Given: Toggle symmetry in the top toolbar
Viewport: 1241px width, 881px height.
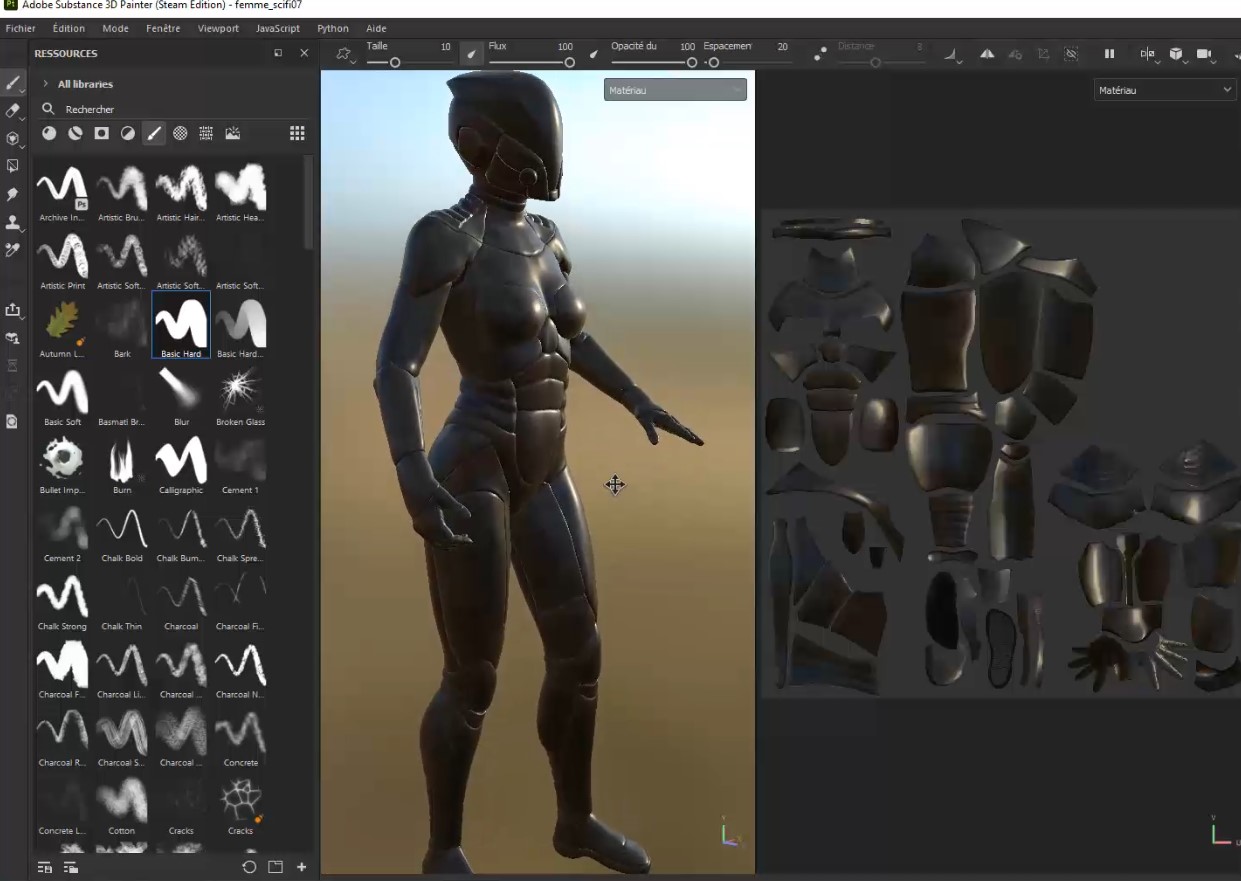Looking at the screenshot, I should pyautogui.click(x=987, y=54).
